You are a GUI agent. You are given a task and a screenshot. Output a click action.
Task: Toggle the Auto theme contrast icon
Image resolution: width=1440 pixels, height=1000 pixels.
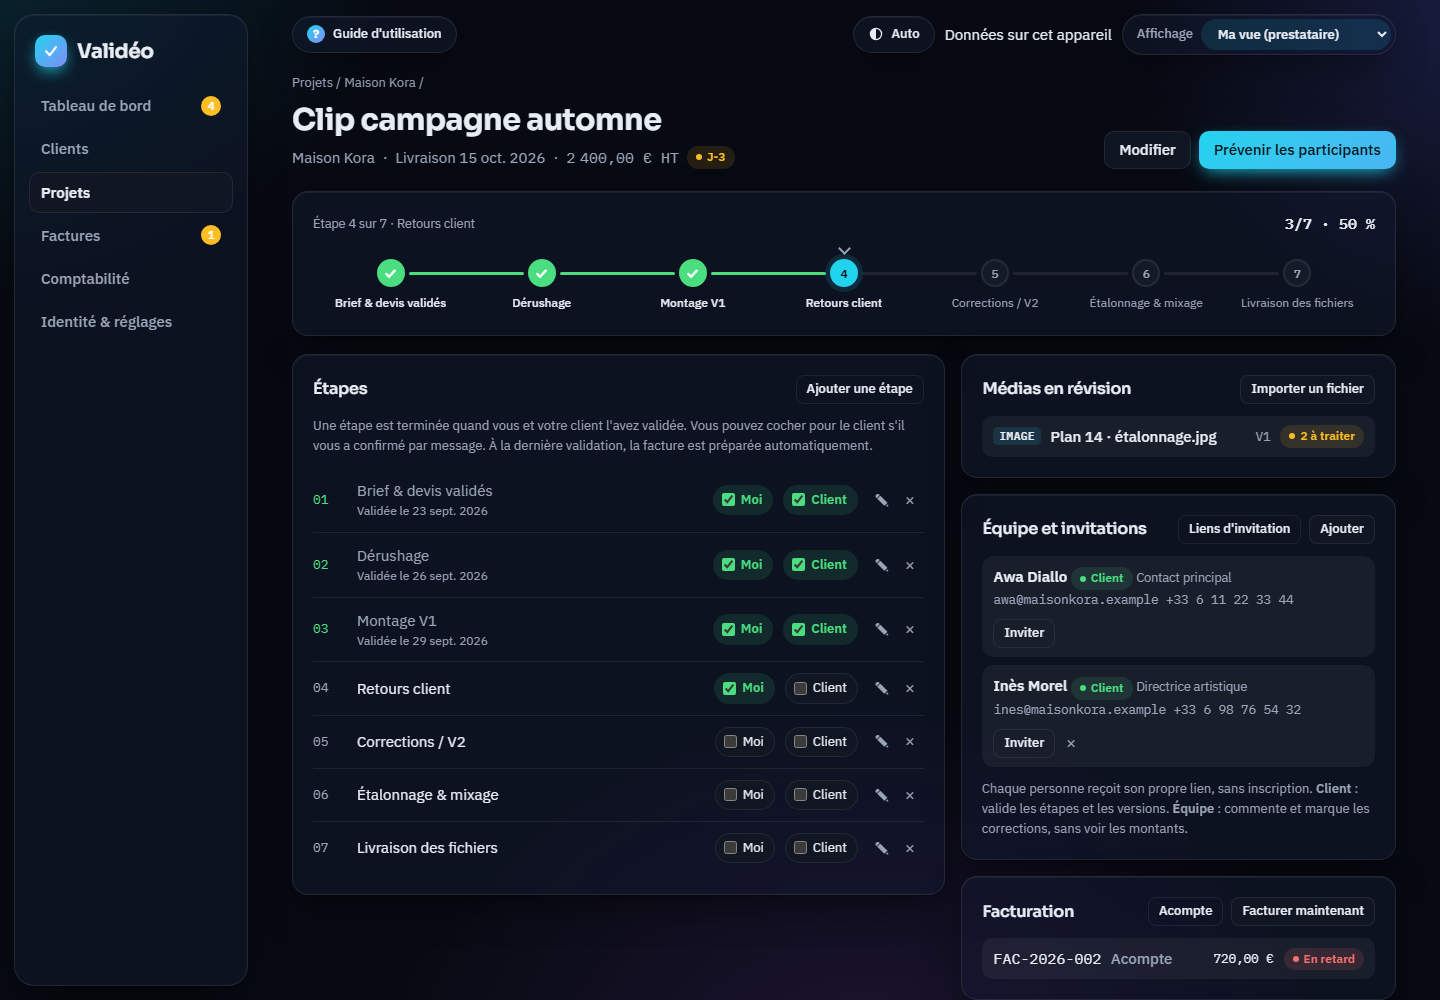click(x=876, y=34)
